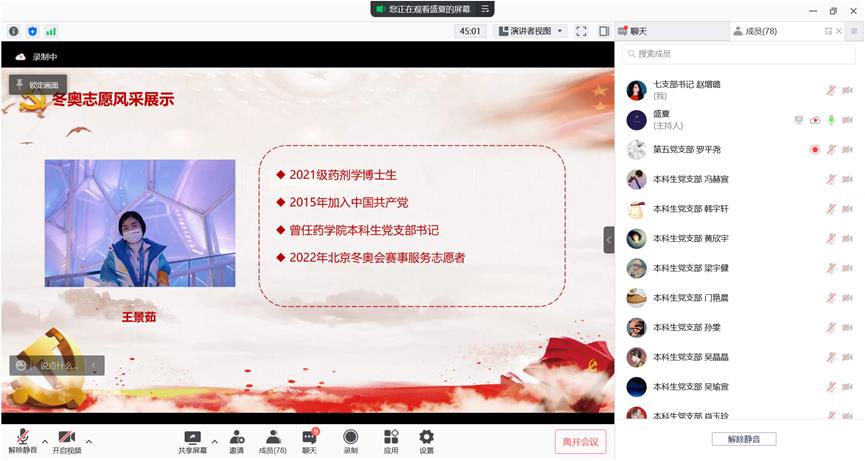Toggle microphone icon for host 盛夏
865x461 pixels.
[831, 120]
